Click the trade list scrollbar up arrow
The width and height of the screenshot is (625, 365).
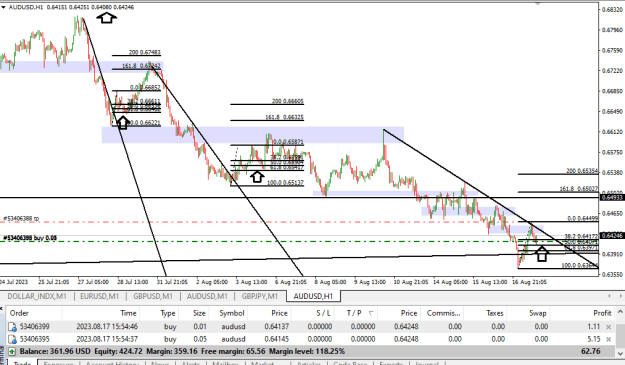[x=621, y=312]
